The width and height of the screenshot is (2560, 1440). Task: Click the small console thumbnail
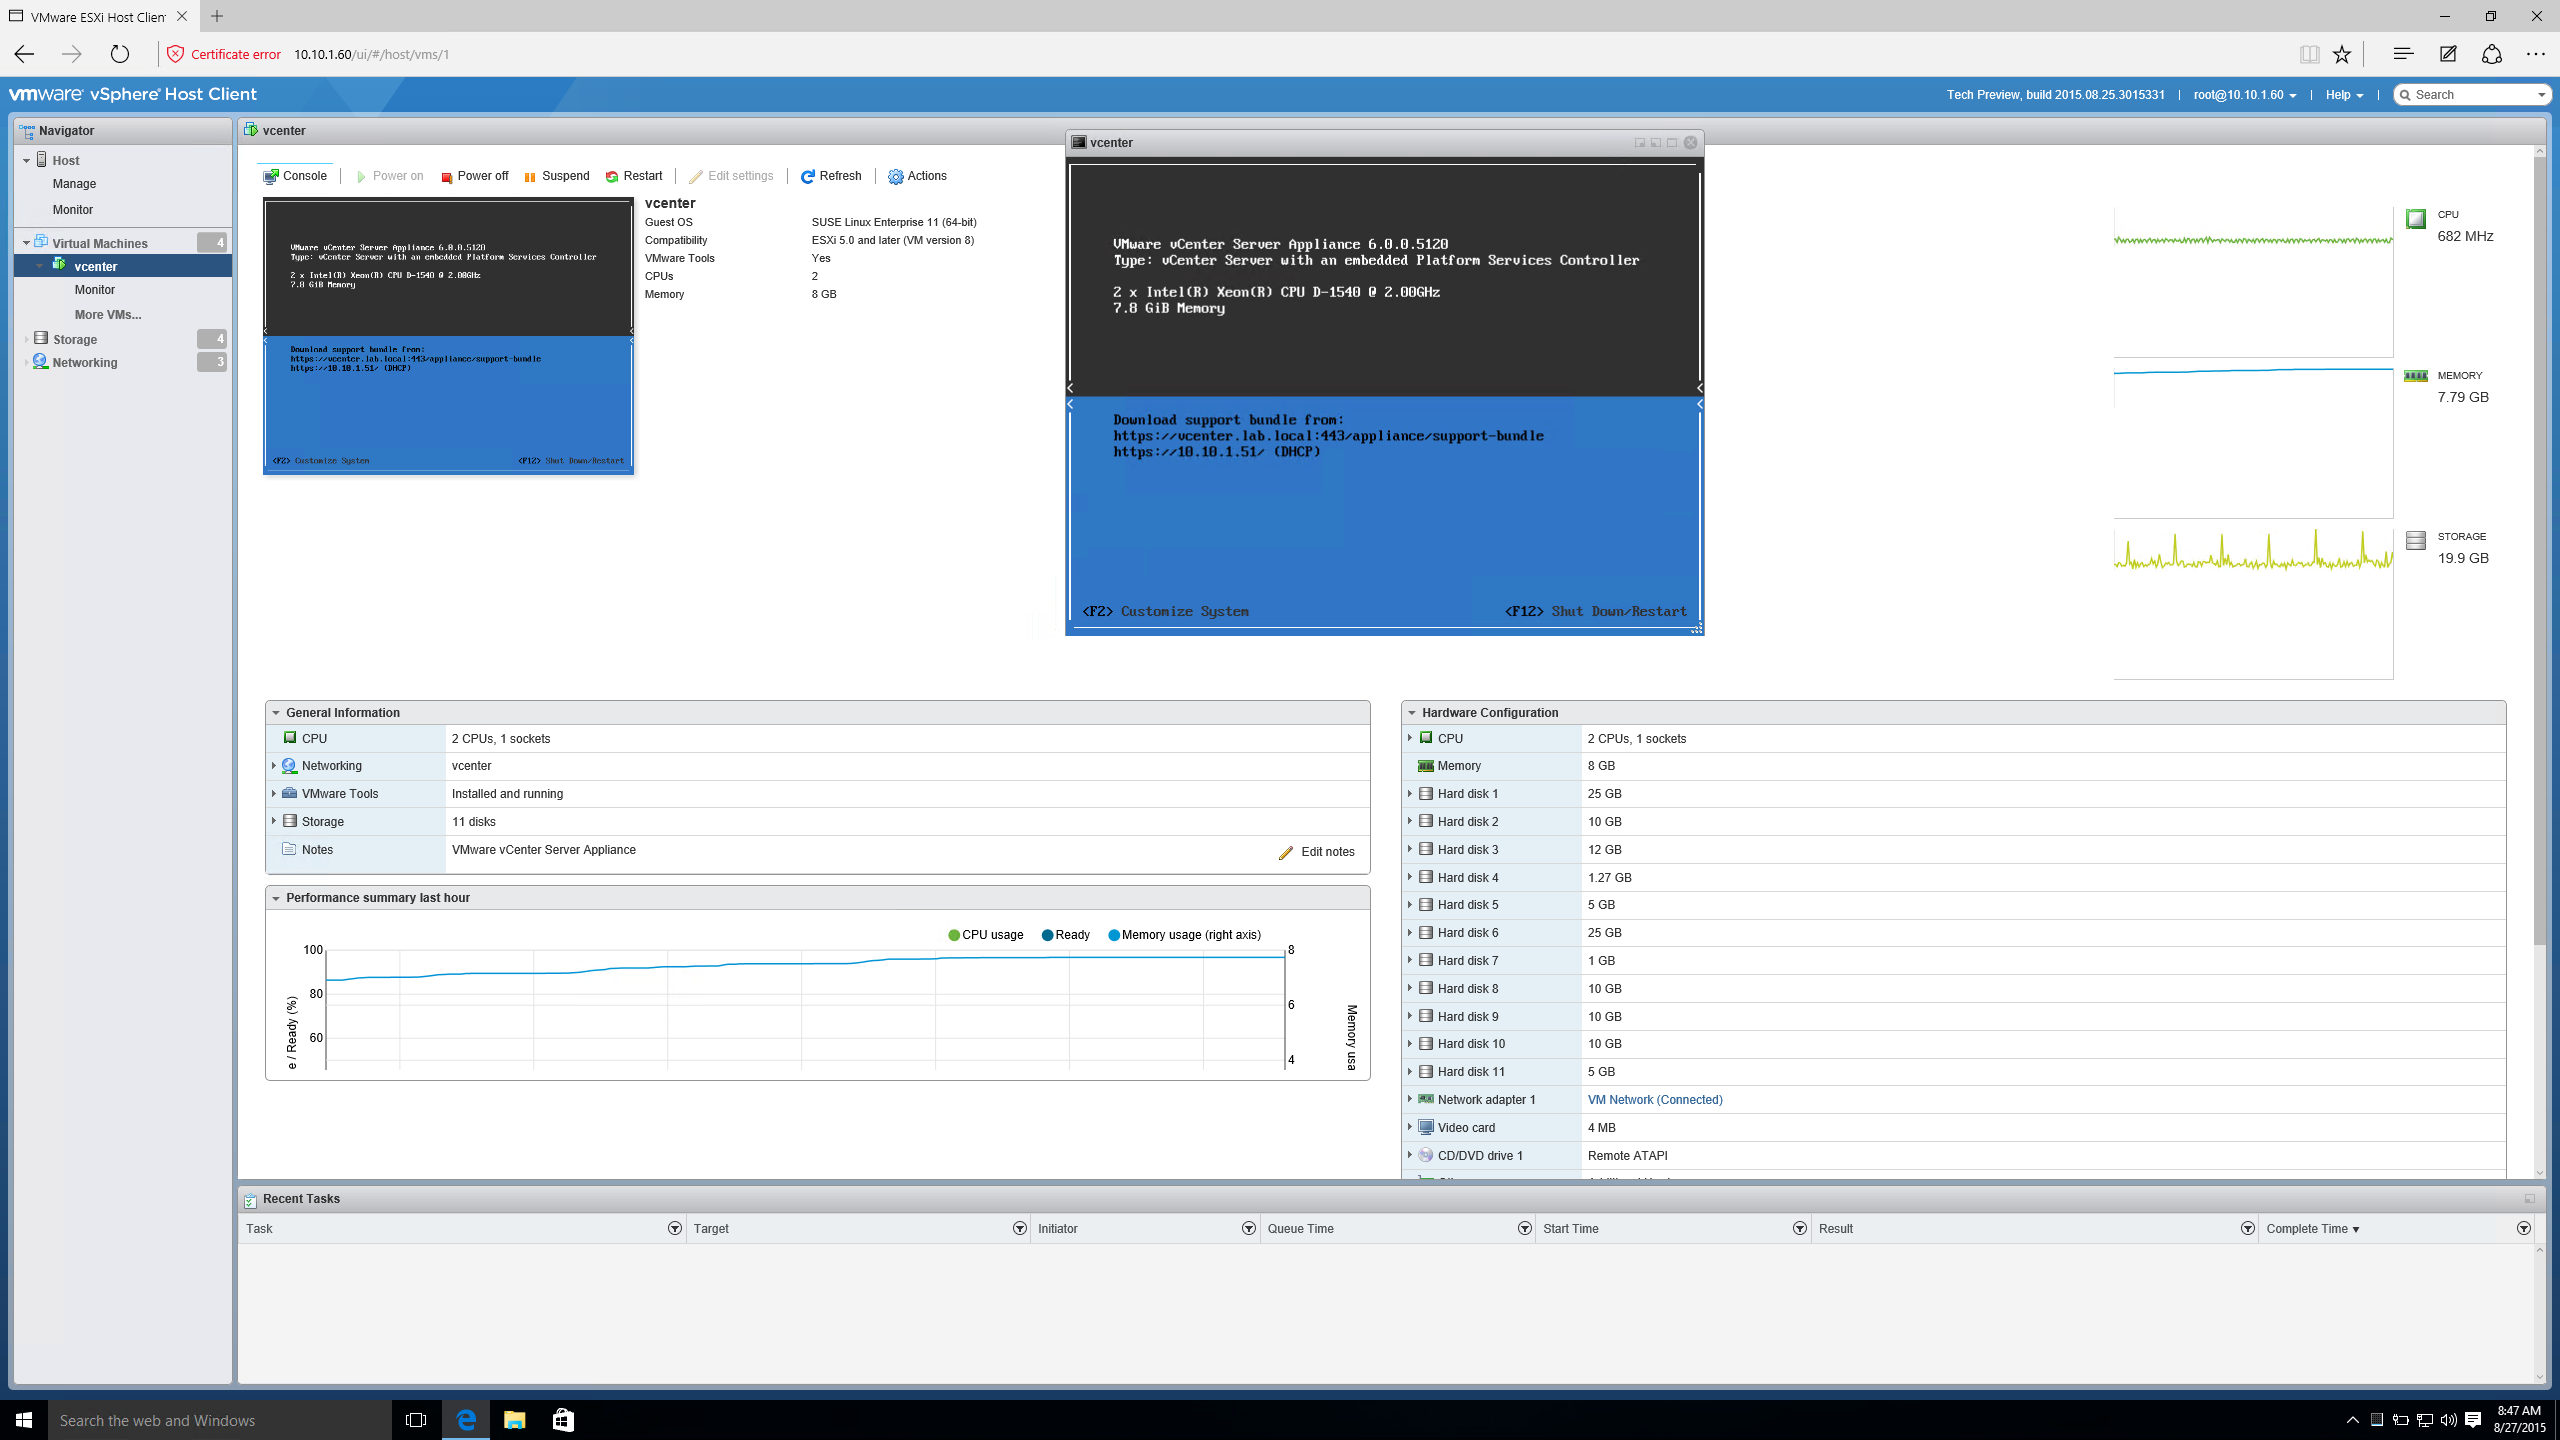point(448,335)
